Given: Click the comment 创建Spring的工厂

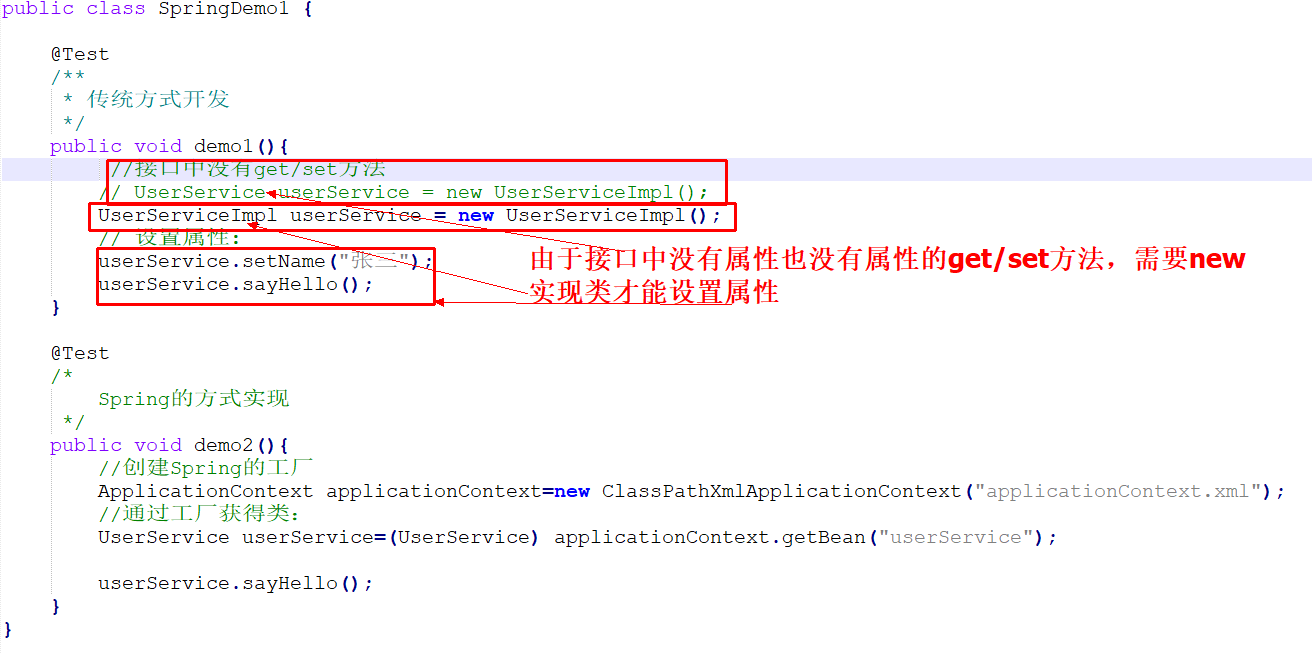Looking at the screenshot, I should pyautogui.click(x=206, y=468).
